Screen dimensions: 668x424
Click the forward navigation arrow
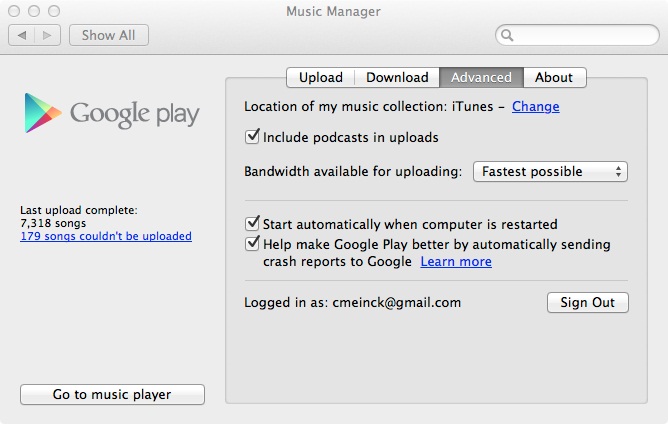47,35
